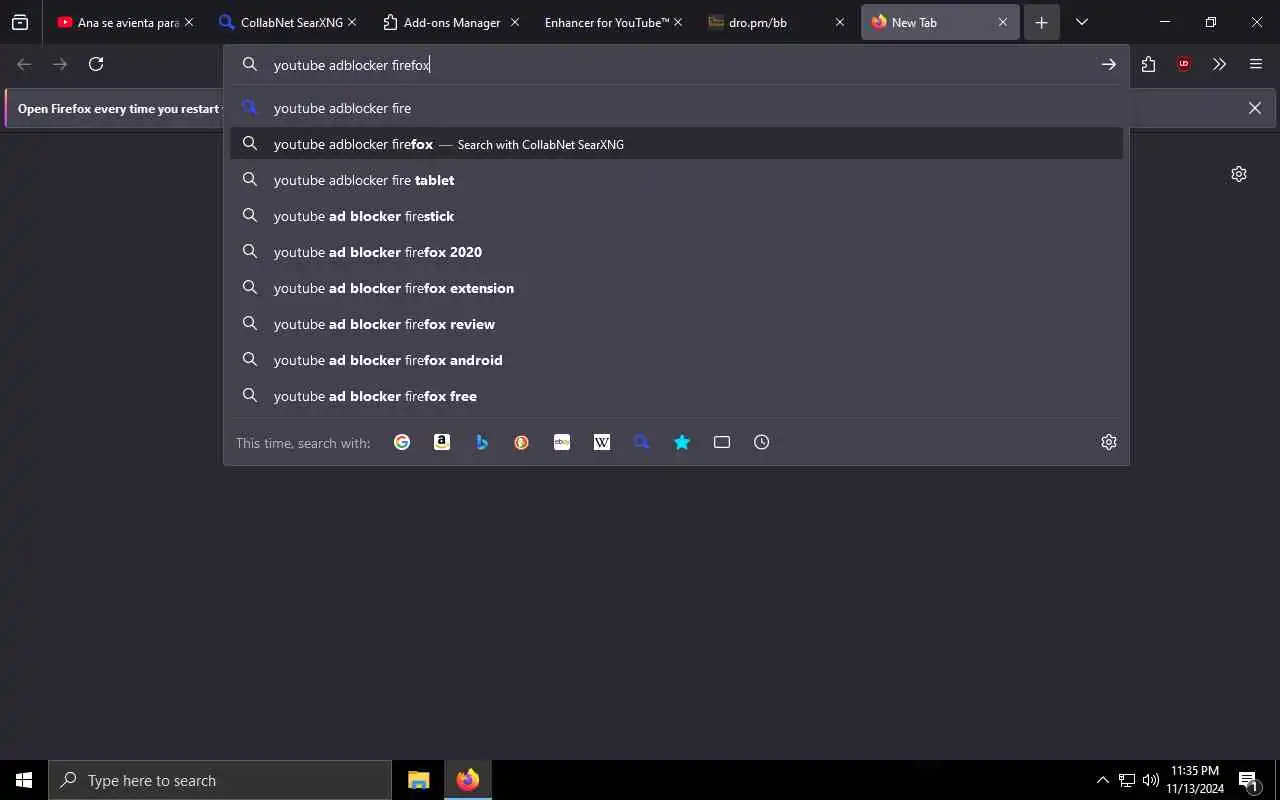Open Windows Start menu

pyautogui.click(x=24, y=780)
